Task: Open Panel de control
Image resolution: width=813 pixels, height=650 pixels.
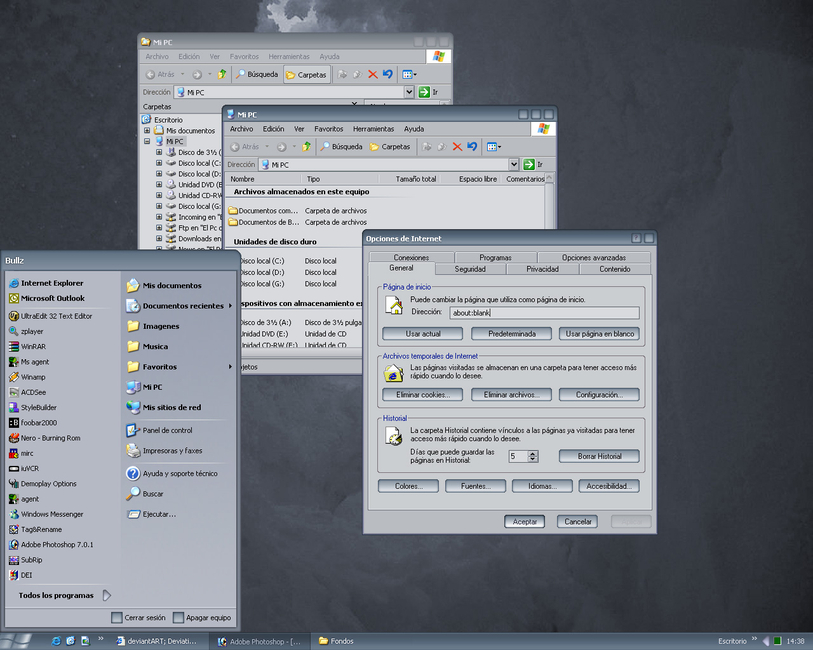Action: [x=159, y=430]
